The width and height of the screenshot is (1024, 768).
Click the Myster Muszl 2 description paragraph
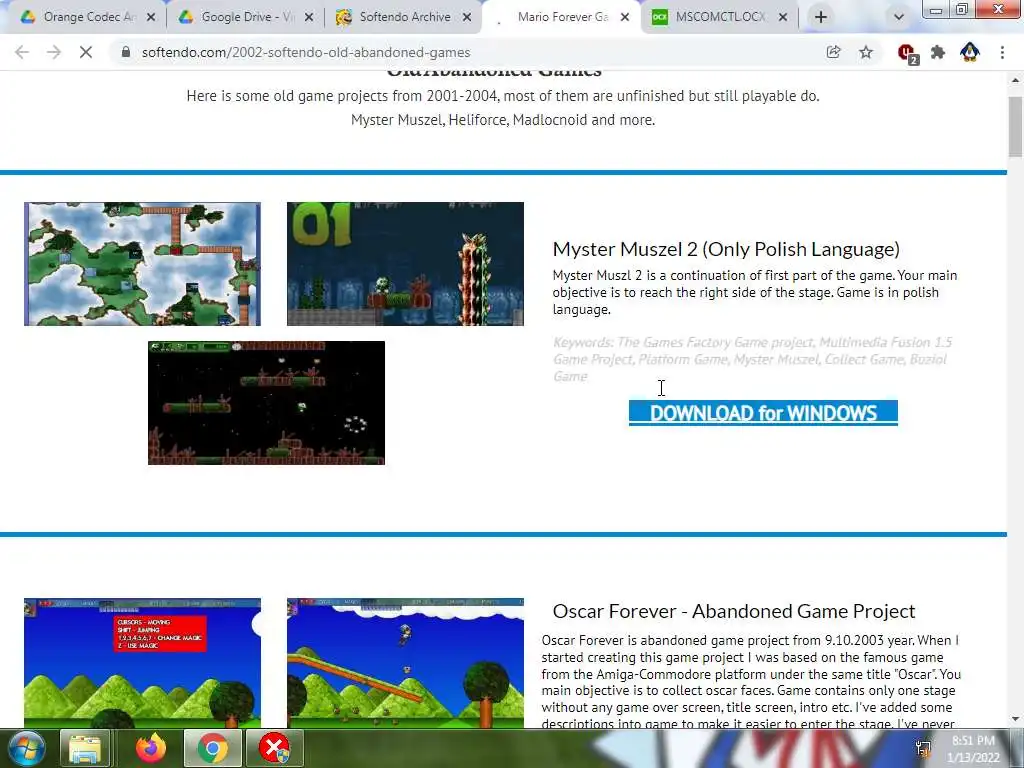755,293
